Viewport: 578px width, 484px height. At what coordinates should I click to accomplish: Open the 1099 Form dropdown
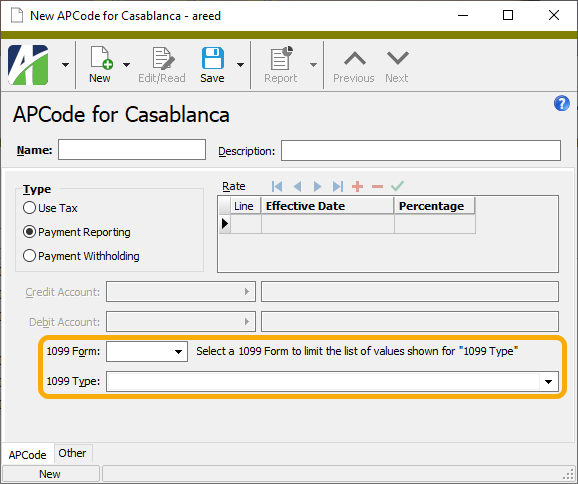pos(178,352)
